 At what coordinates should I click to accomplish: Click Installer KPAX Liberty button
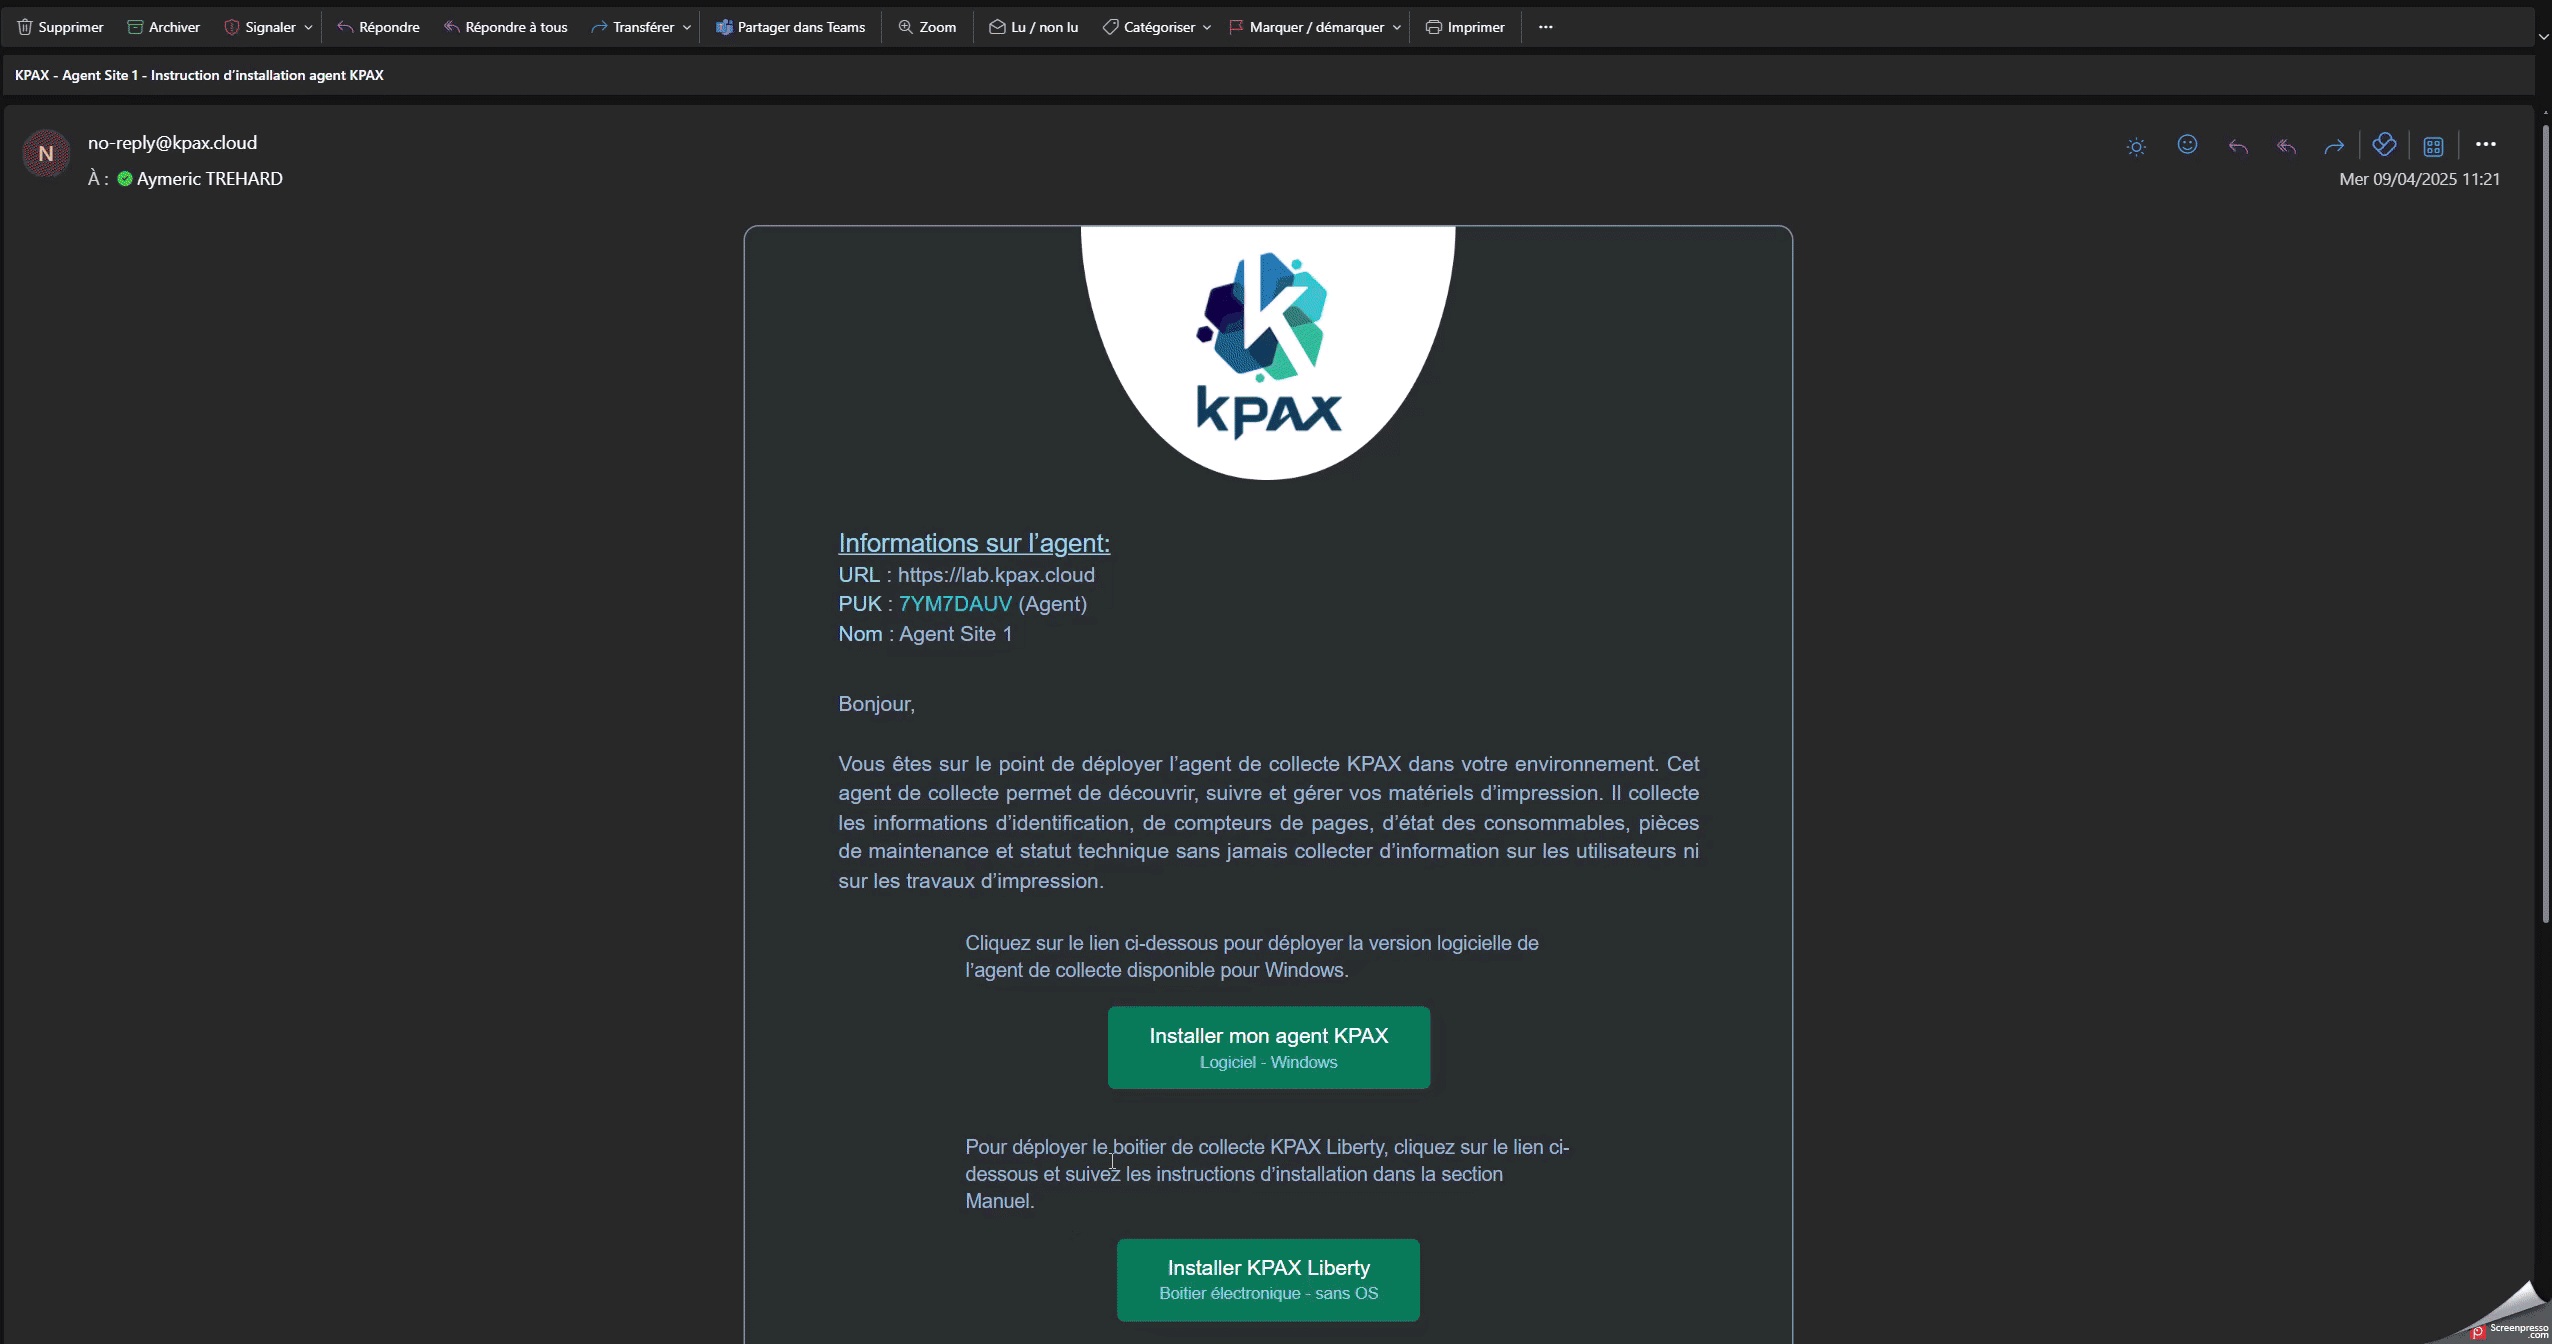click(x=1268, y=1279)
